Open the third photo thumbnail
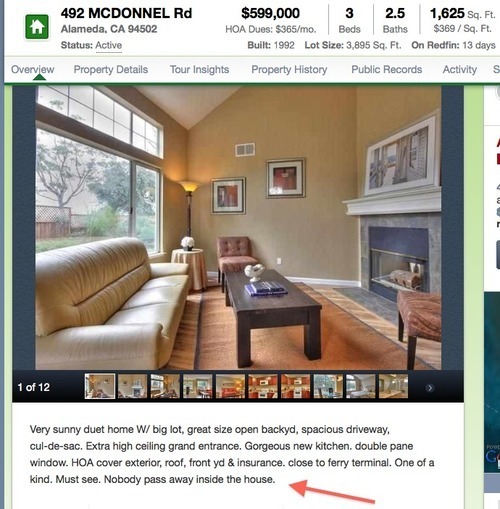Image resolution: width=500 pixels, height=509 pixels. 165,386
